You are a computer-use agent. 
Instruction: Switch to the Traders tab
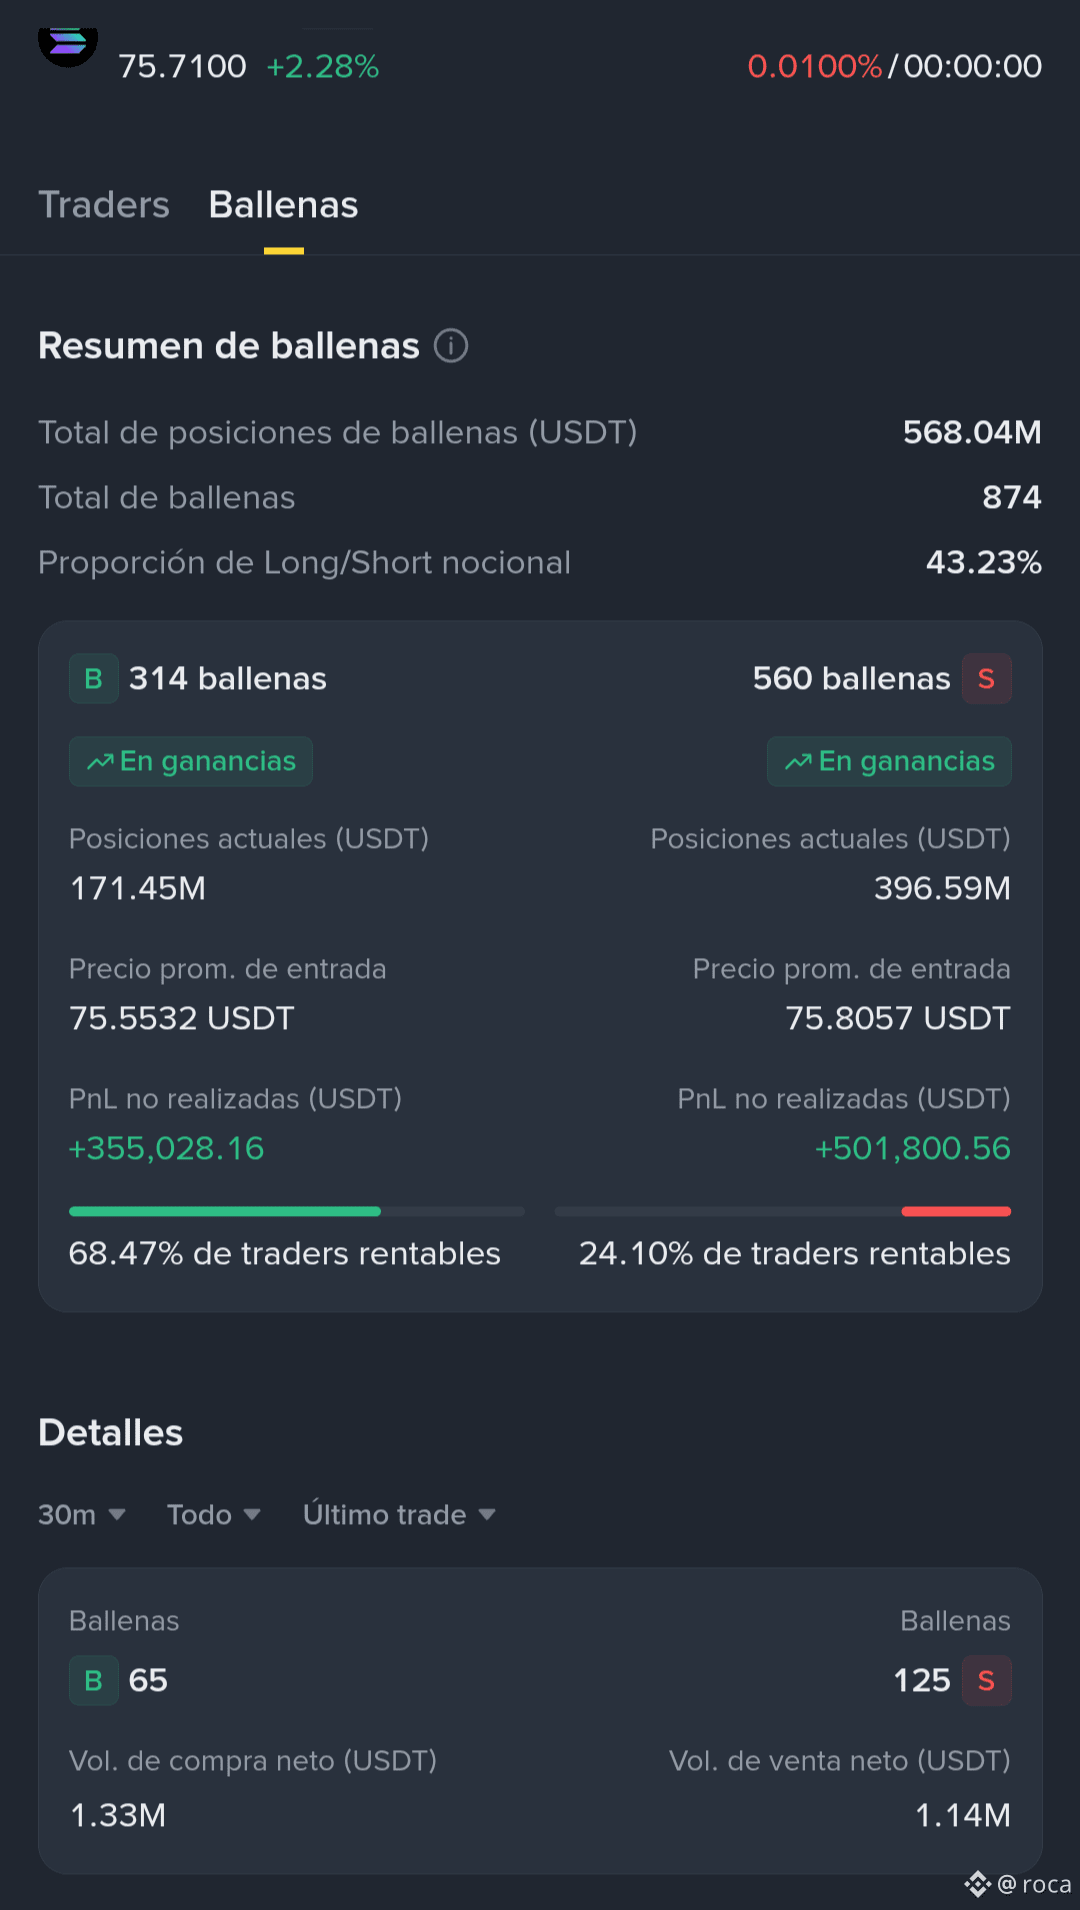tap(104, 205)
